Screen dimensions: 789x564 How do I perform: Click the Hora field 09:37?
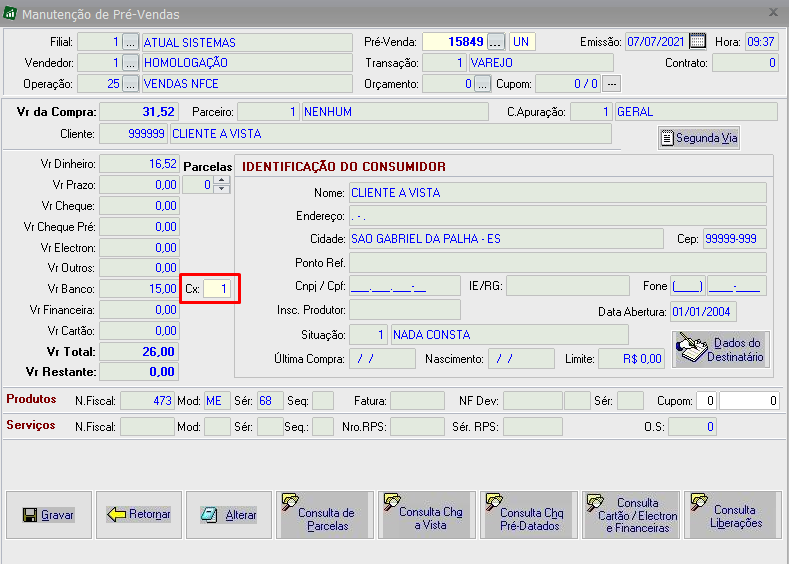pos(761,42)
